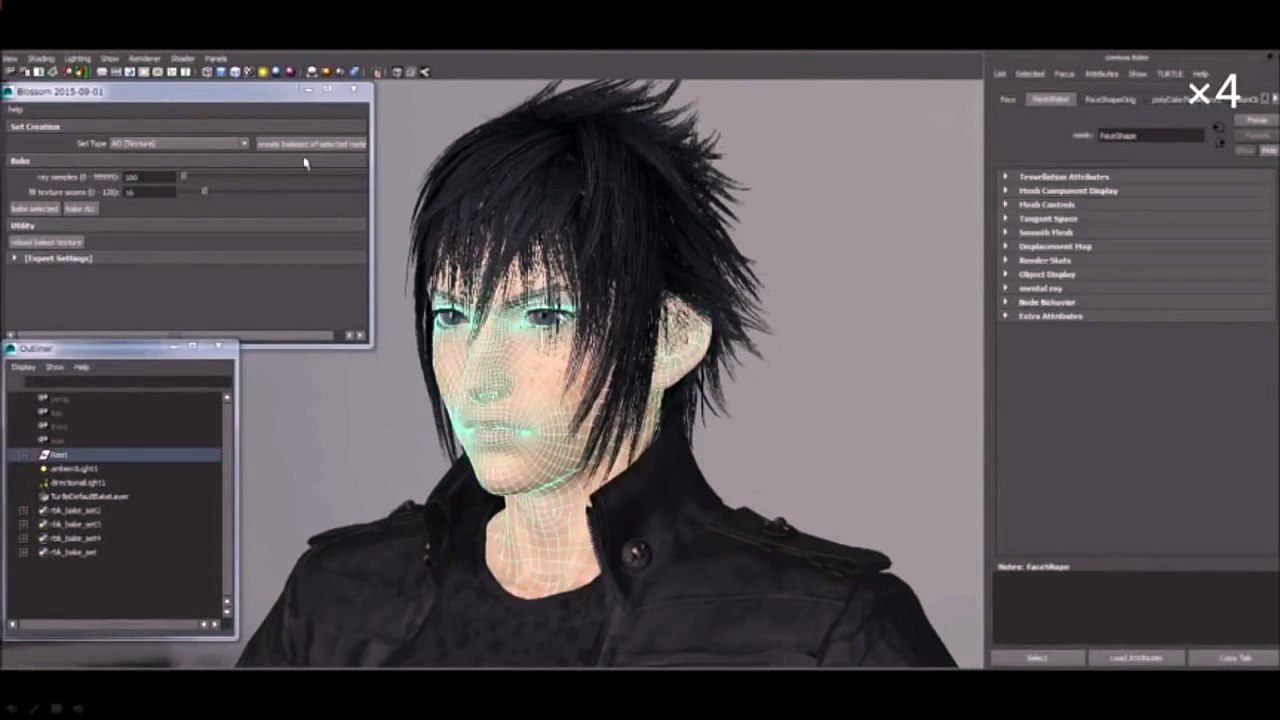Click the rtk_bake_set2 set icon
Viewport: 1280px width, 720px height.
[x=43, y=510]
